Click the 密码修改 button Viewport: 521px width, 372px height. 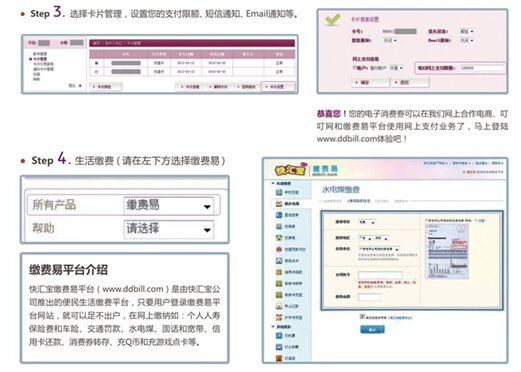tap(247, 87)
